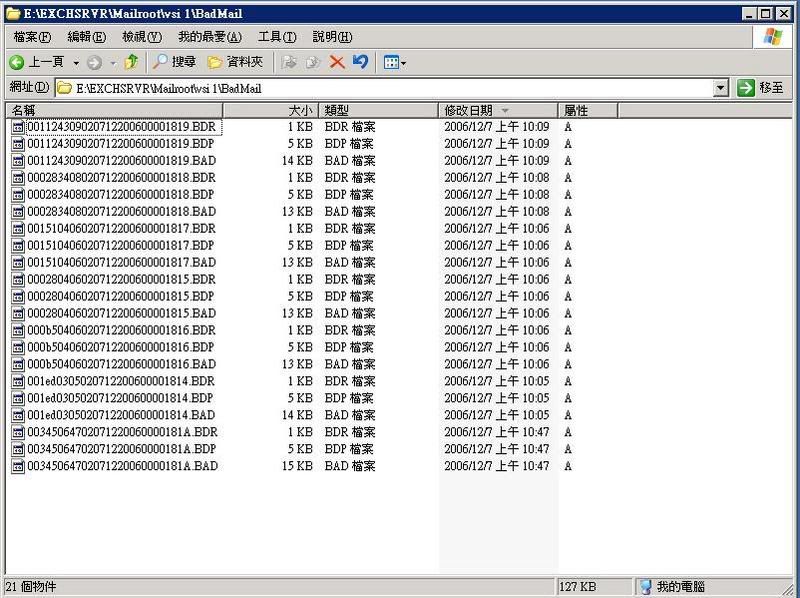
Task: Open the Back history dropdown arrow
Action: tap(76, 62)
